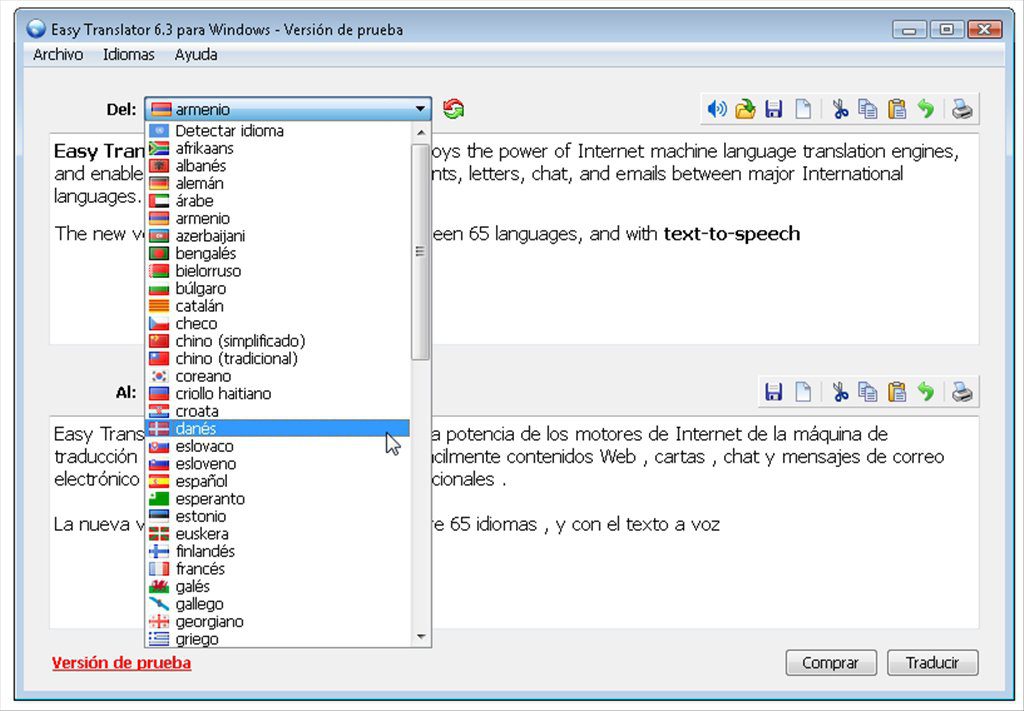Open the Archivo menu
The image size is (1024, 711).
(x=57, y=55)
